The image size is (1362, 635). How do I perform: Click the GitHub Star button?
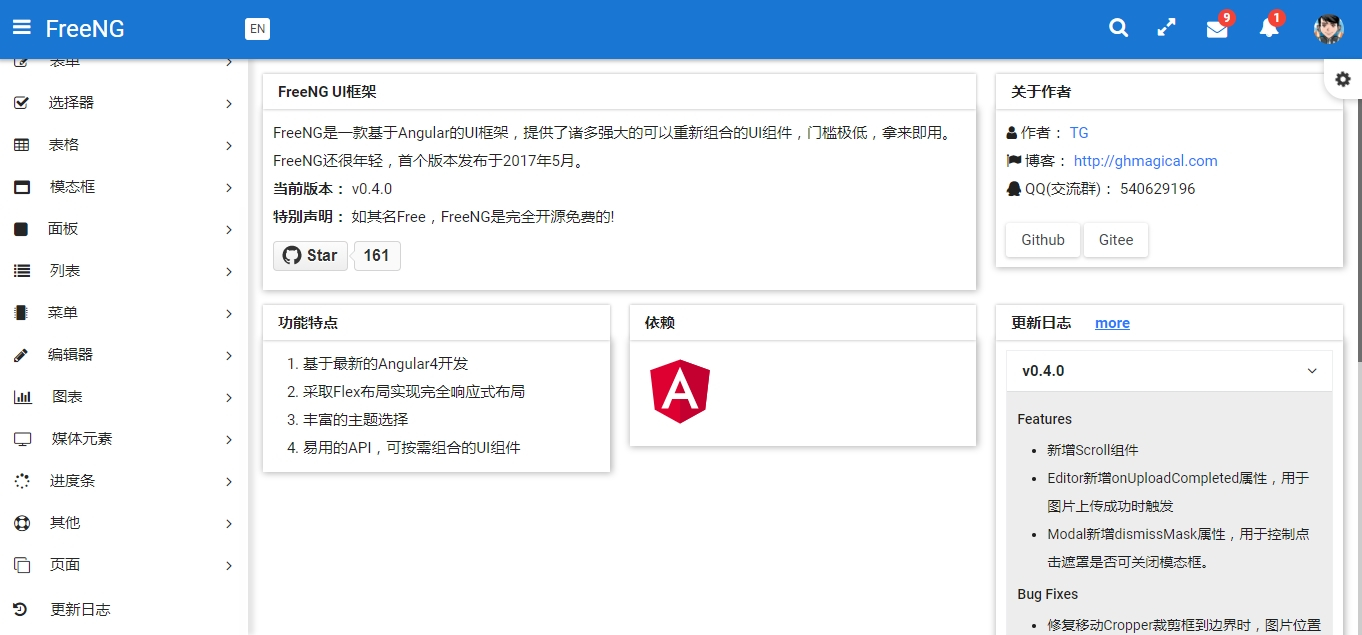point(310,256)
